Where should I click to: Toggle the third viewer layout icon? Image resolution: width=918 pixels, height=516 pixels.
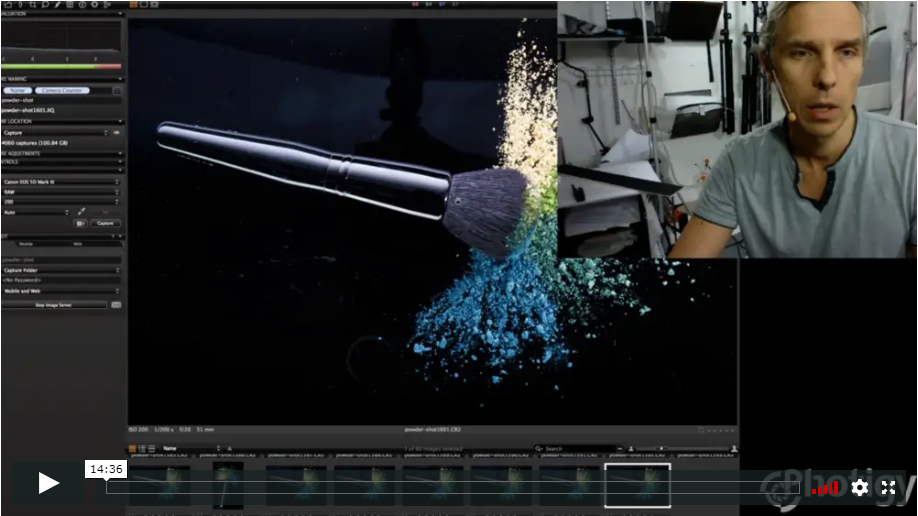[x=155, y=5]
